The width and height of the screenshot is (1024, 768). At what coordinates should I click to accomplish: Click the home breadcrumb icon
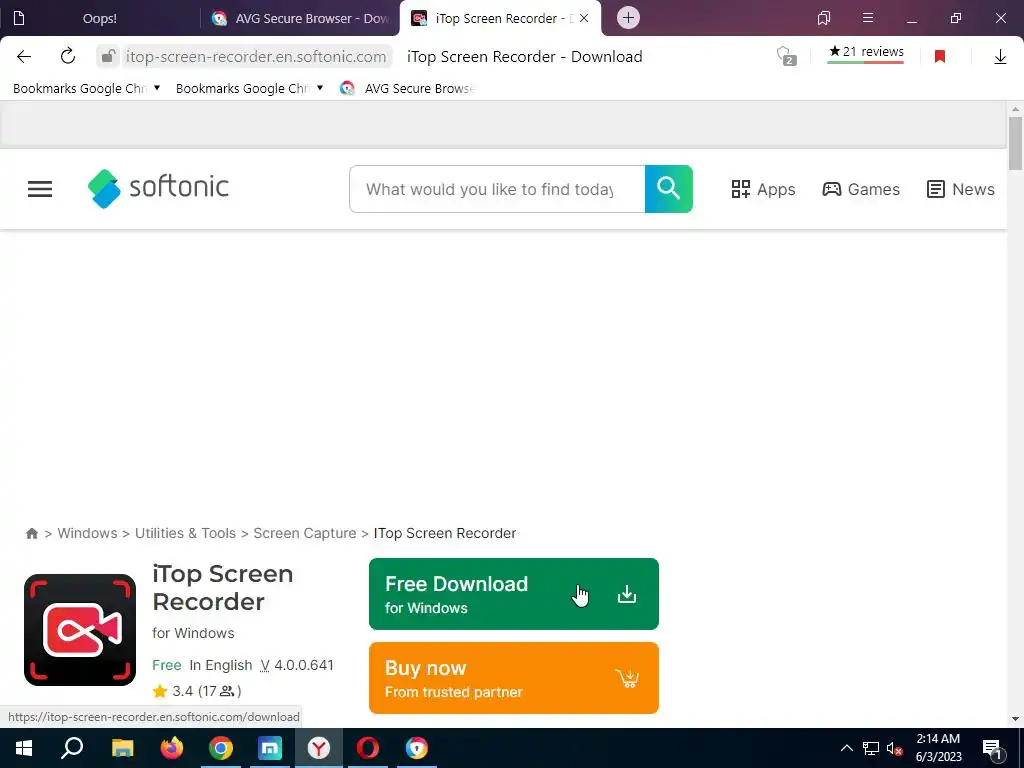tap(32, 534)
